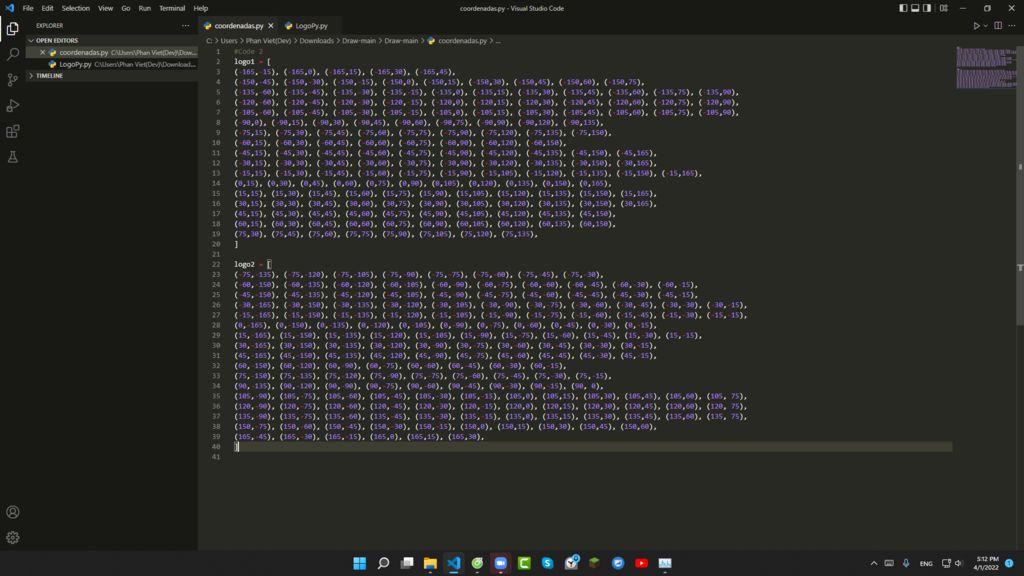Split the editor to the right

click(x=998, y=25)
